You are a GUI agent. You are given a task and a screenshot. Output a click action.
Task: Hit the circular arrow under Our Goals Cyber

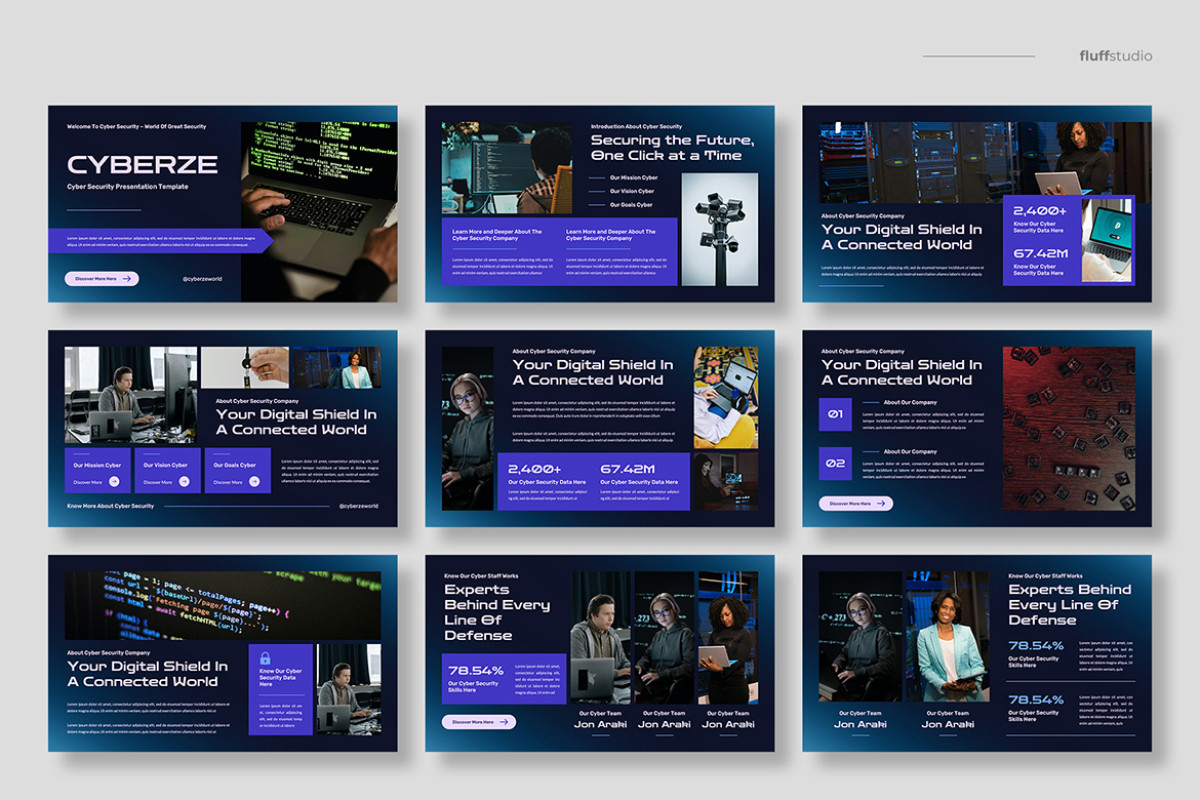(x=255, y=481)
